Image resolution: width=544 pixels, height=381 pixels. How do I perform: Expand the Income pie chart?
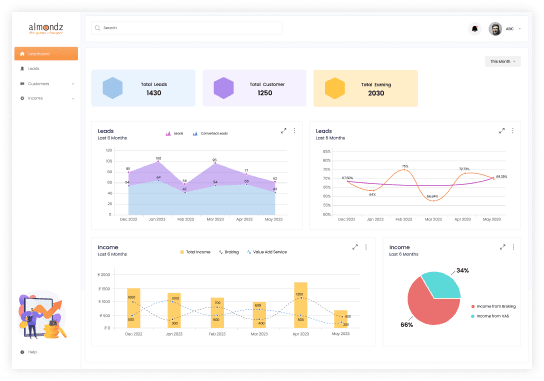[x=502, y=247]
